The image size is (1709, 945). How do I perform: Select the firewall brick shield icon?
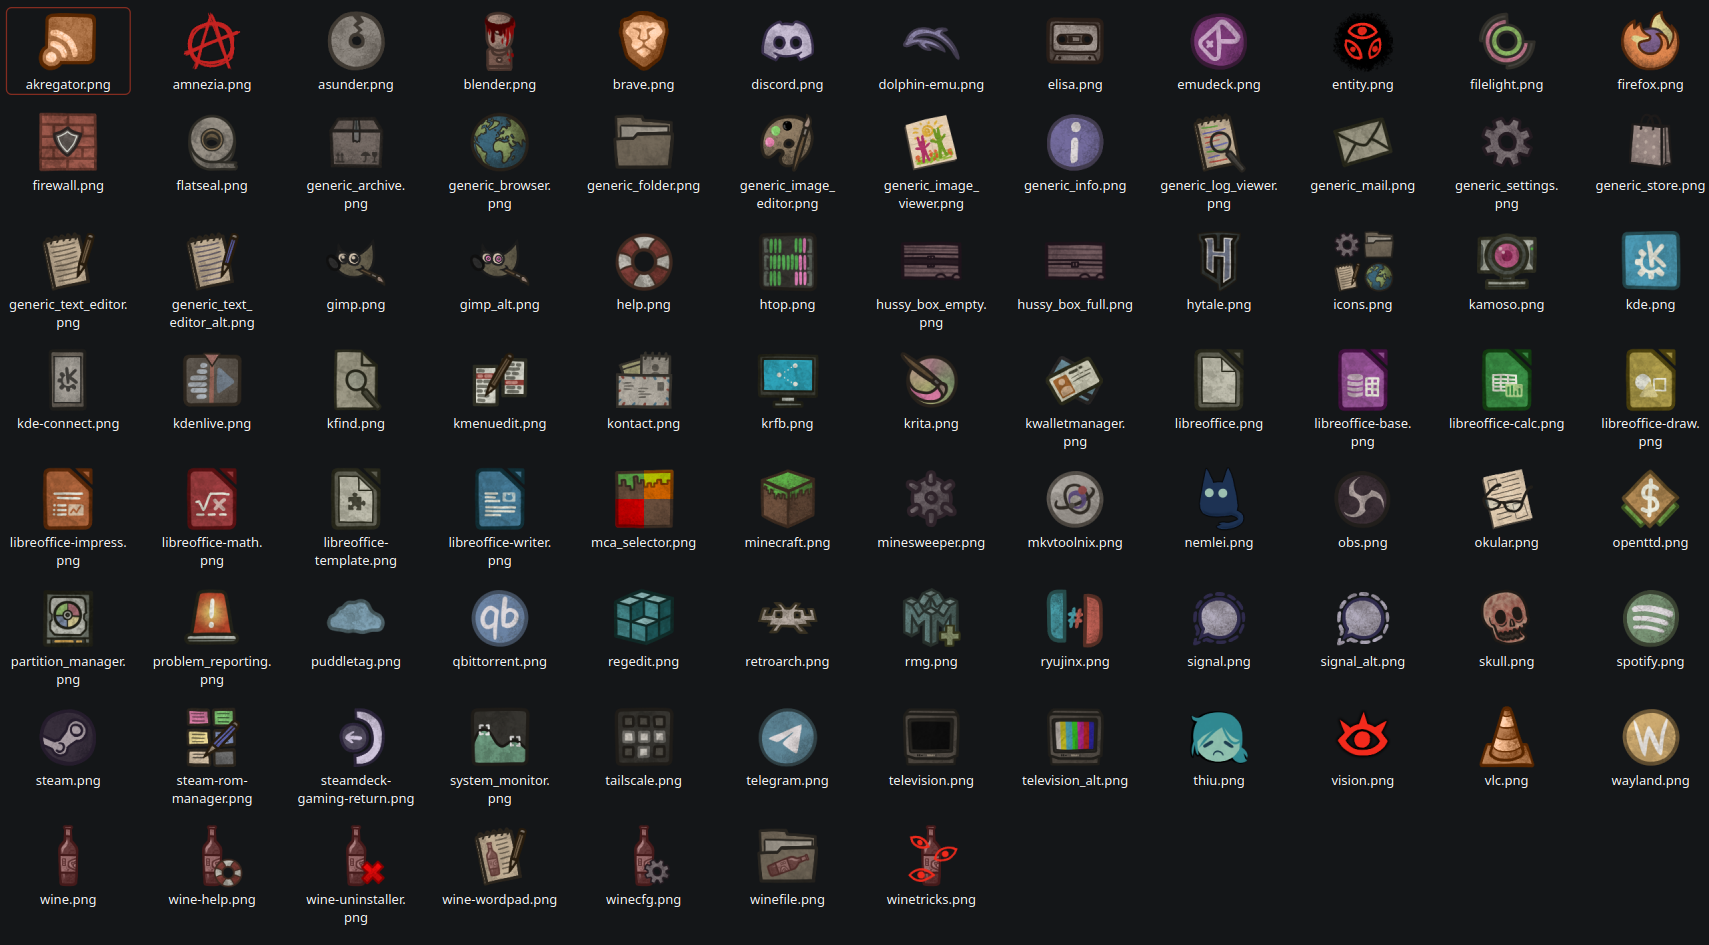tap(68, 142)
